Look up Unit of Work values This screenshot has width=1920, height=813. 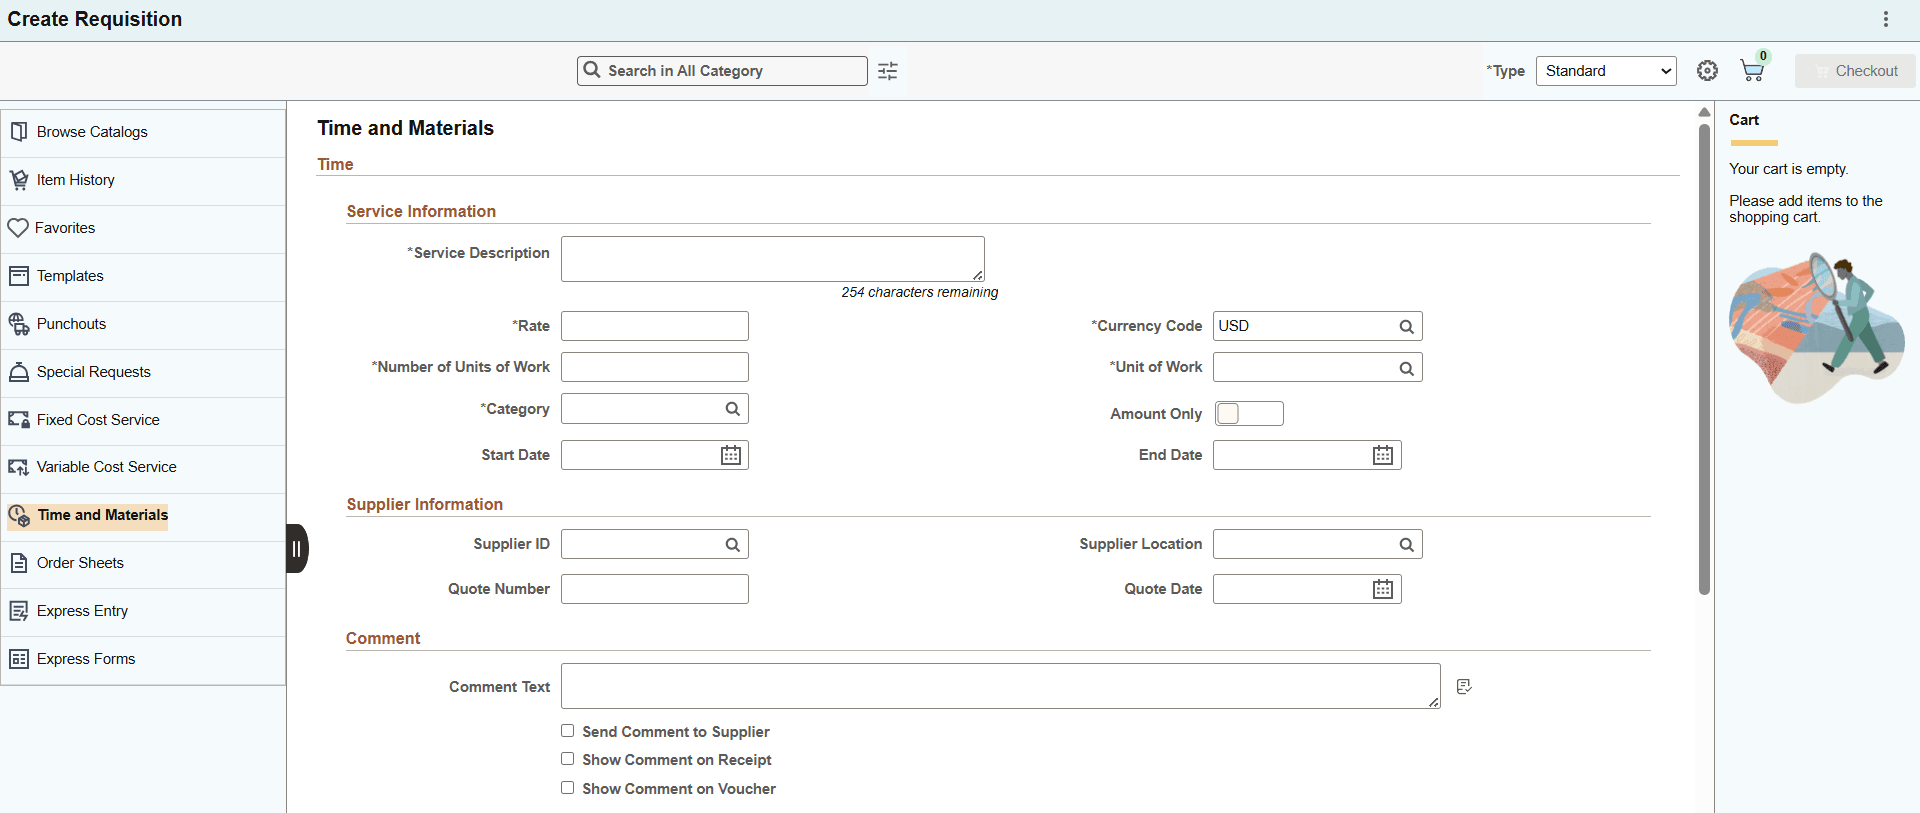[x=1406, y=368]
